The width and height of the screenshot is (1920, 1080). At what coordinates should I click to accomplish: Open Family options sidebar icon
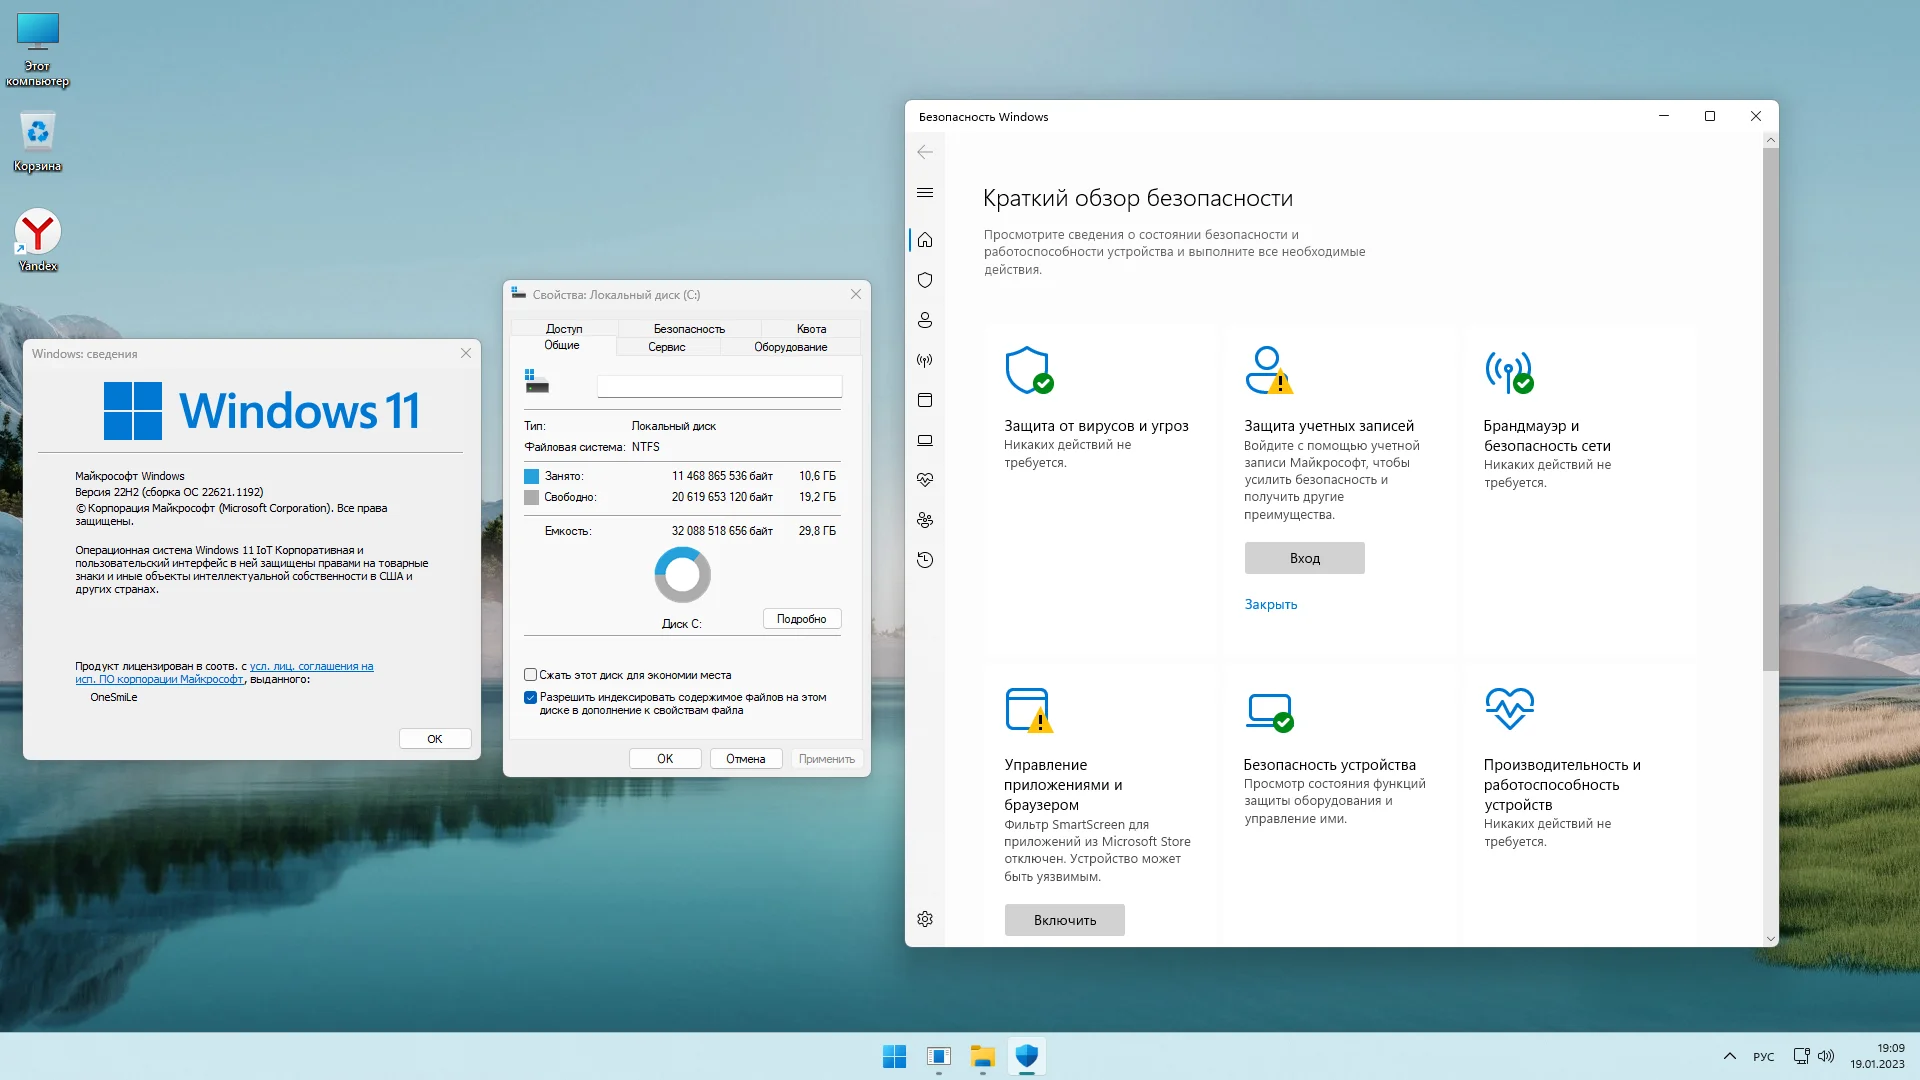(x=925, y=520)
